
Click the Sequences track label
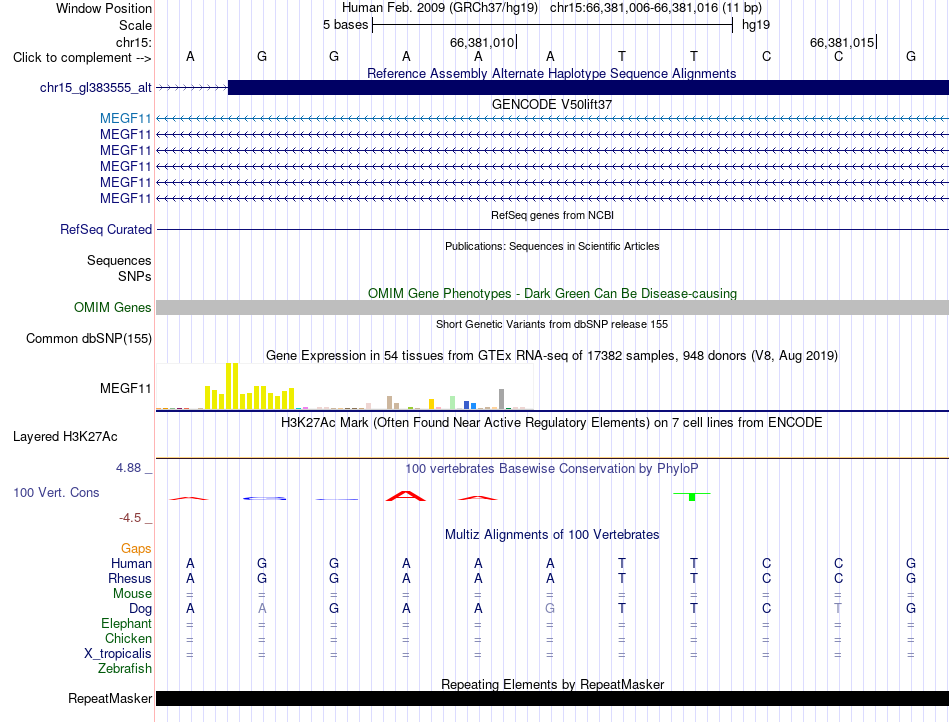119,260
